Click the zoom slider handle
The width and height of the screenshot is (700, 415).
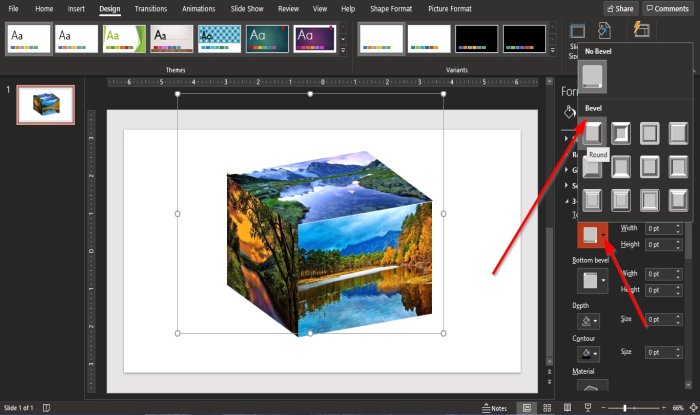pyautogui.click(x=625, y=408)
